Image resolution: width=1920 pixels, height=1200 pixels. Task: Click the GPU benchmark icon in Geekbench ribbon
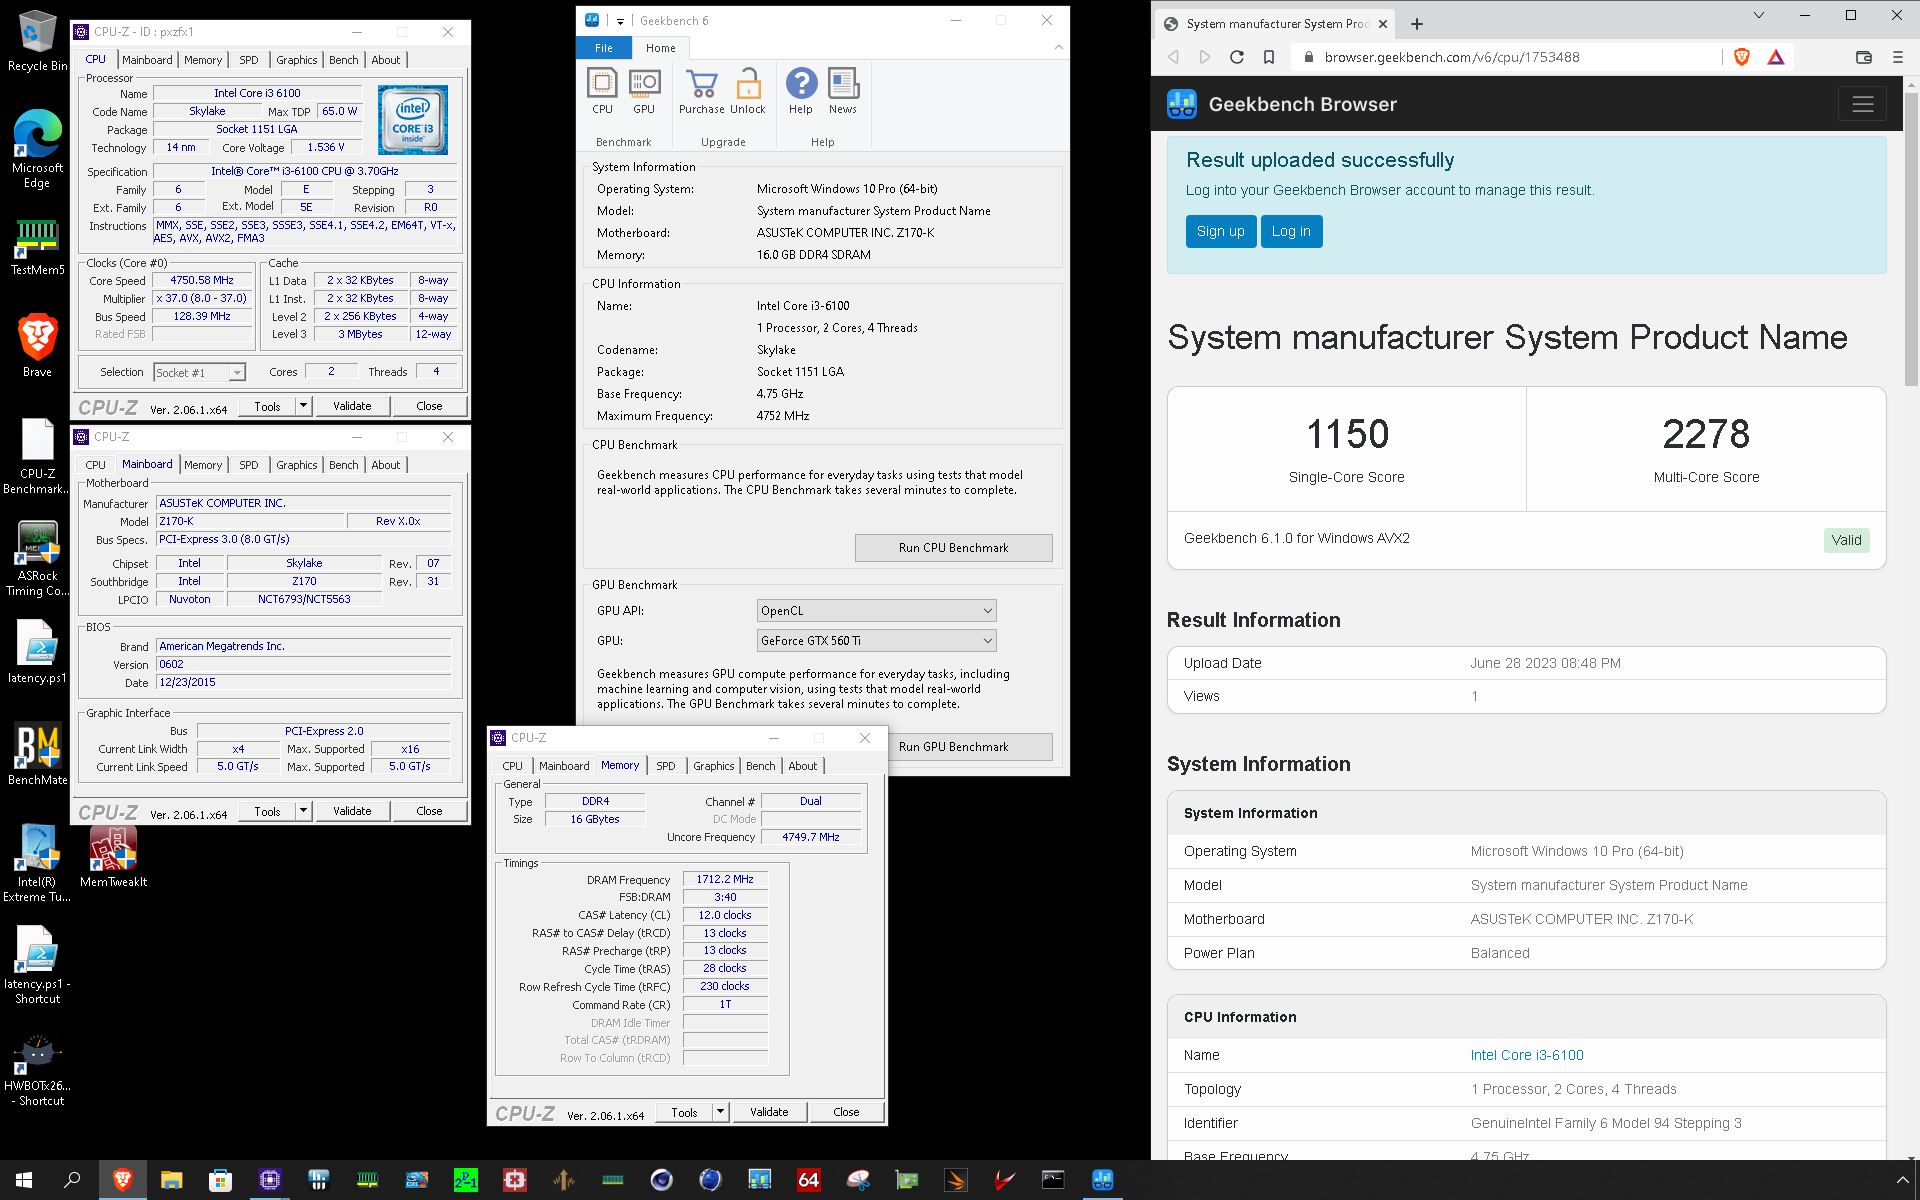click(644, 92)
